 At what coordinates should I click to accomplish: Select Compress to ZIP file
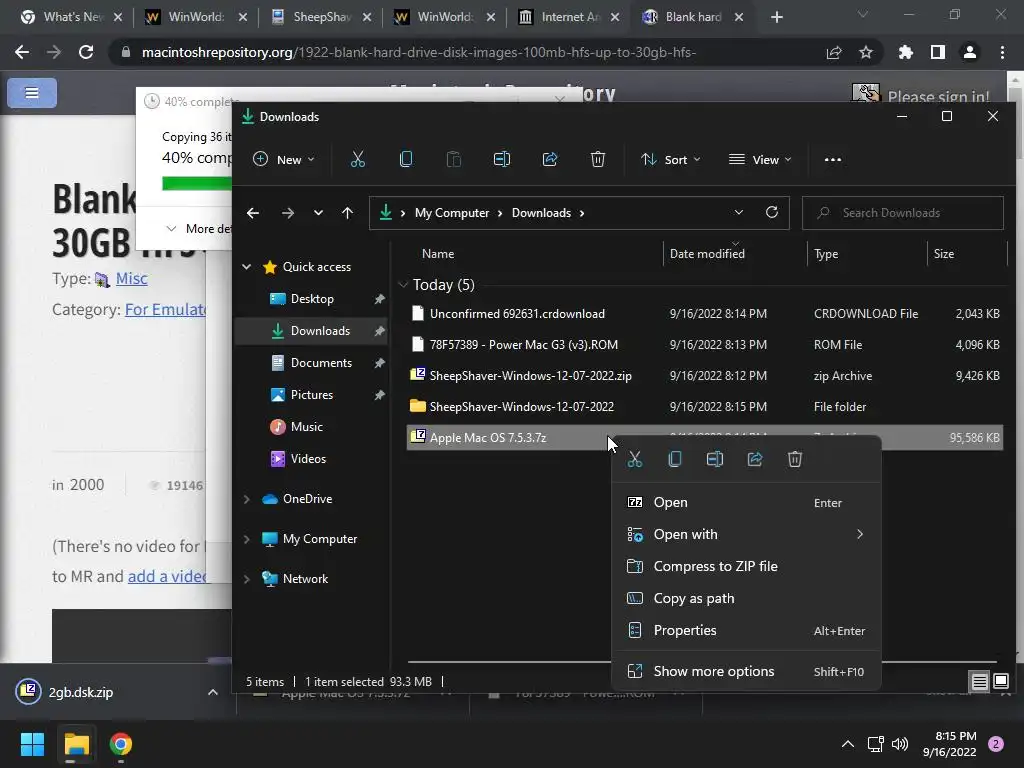(x=746, y=566)
